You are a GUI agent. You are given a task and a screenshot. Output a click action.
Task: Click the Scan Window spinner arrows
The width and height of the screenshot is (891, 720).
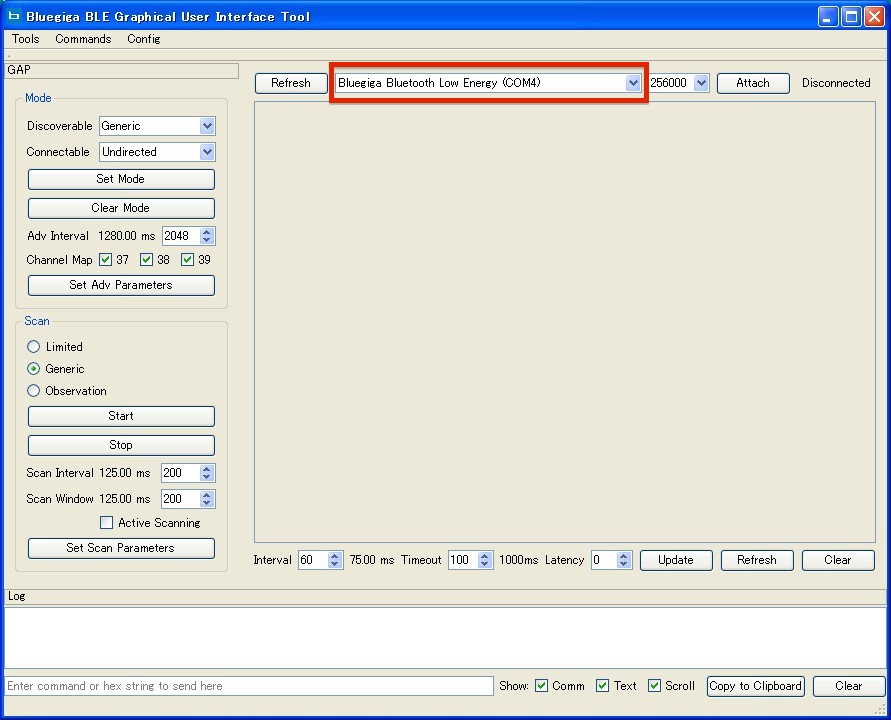pyautogui.click(x=207, y=499)
